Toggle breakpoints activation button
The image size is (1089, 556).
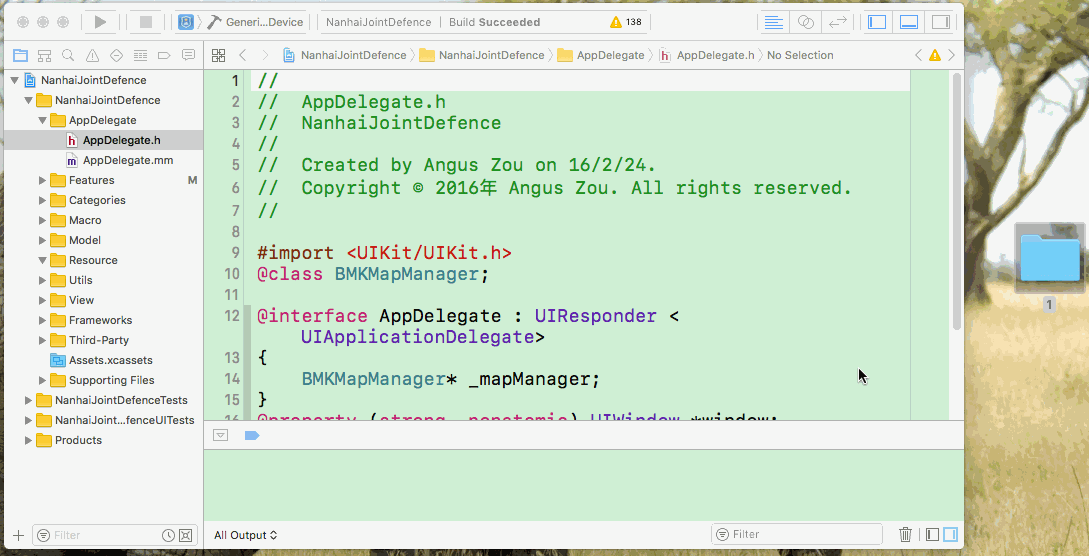tap(251, 435)
